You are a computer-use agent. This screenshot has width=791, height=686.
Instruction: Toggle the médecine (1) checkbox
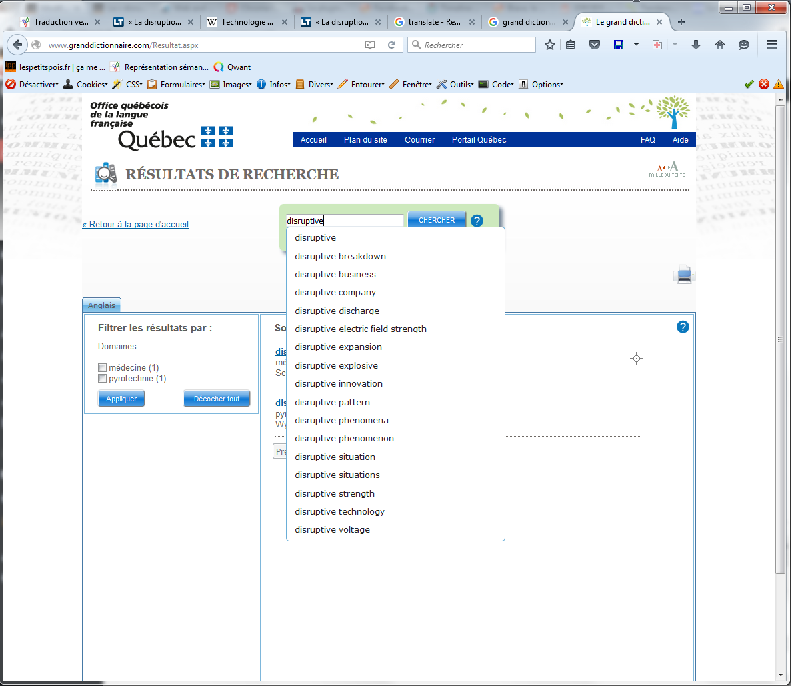(x=102, y=367)
